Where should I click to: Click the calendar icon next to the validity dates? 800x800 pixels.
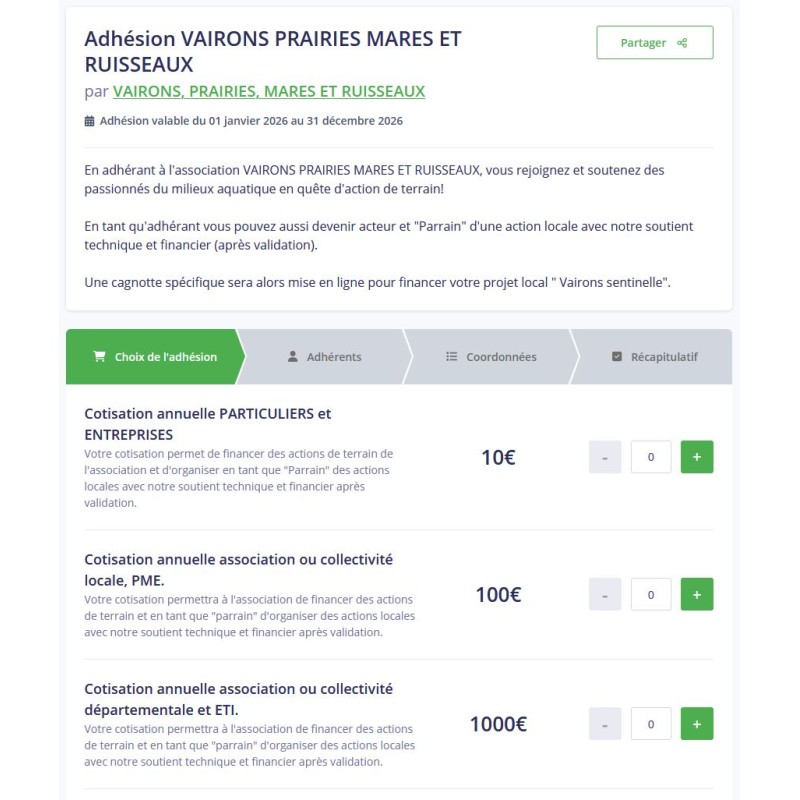(90, 120)
